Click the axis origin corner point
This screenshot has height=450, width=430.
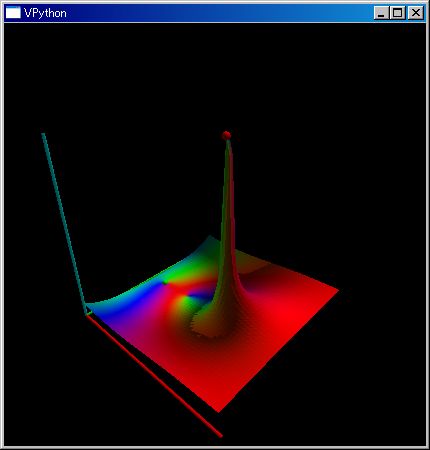(87, 313)
